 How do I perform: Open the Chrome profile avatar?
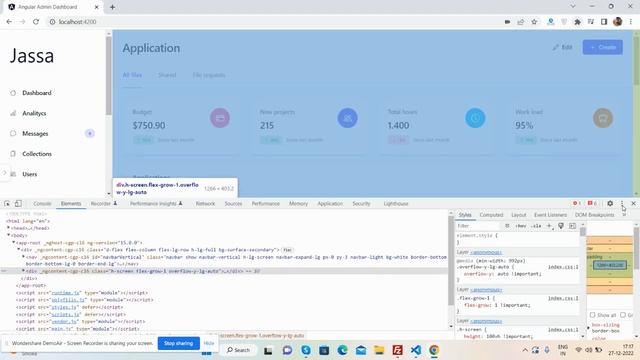618,22
